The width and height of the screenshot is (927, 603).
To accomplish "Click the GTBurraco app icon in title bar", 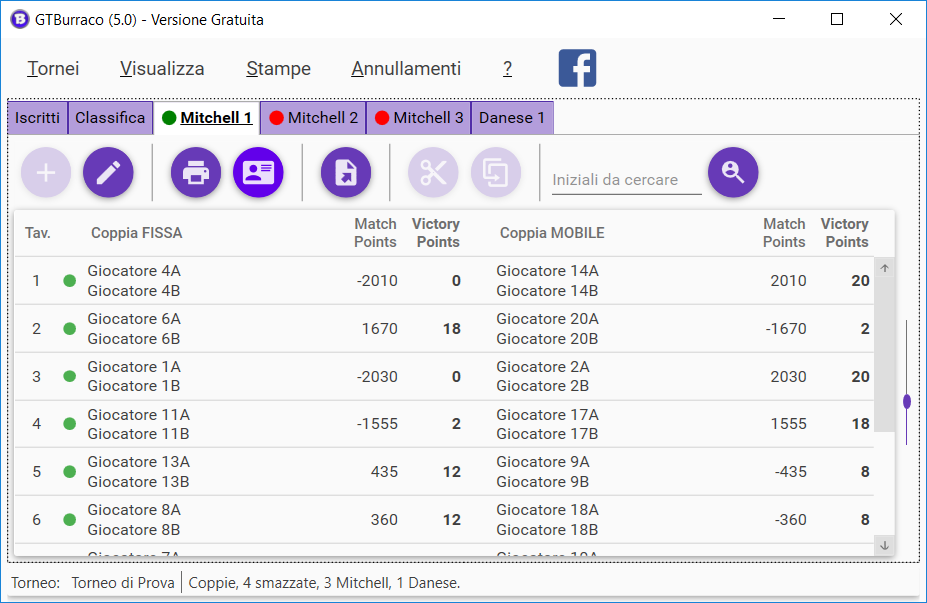I will (x=20, y=20).
